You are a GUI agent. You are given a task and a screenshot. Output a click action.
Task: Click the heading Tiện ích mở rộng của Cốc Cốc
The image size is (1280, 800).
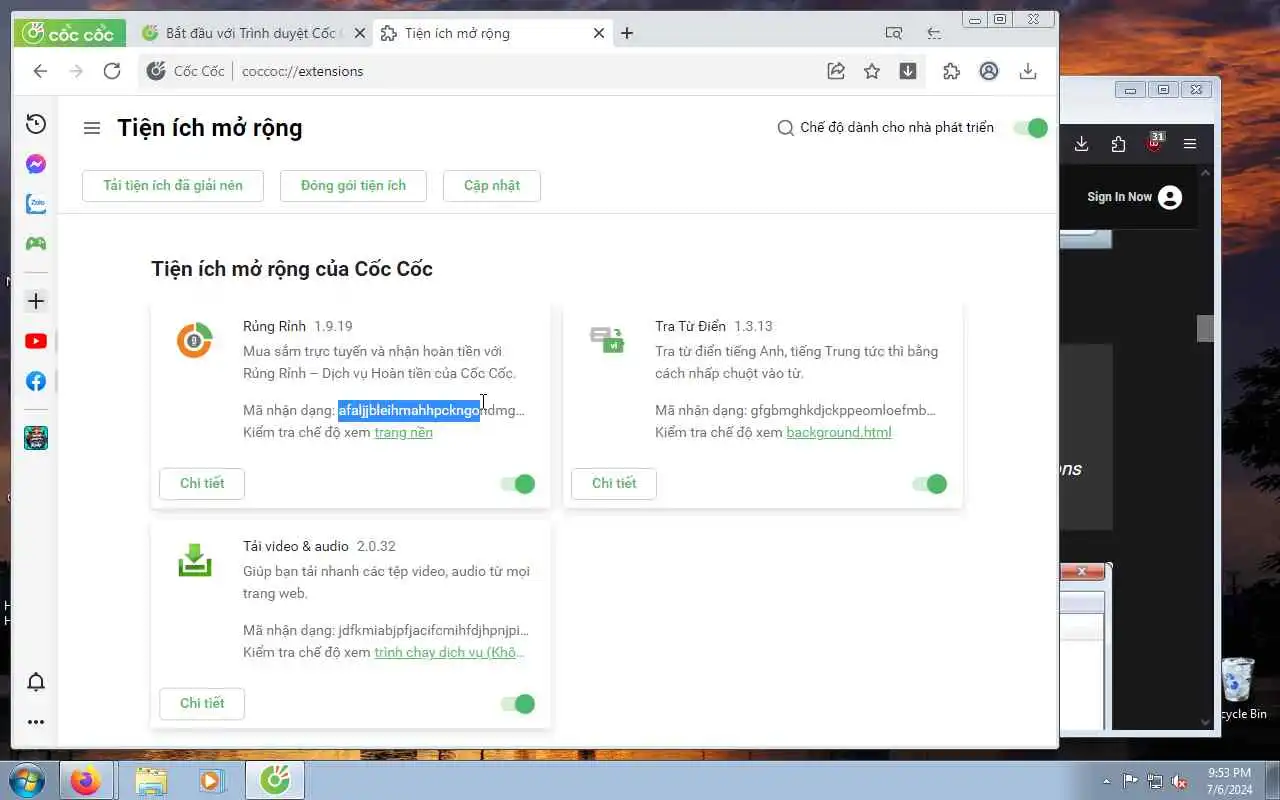[292, 269]
